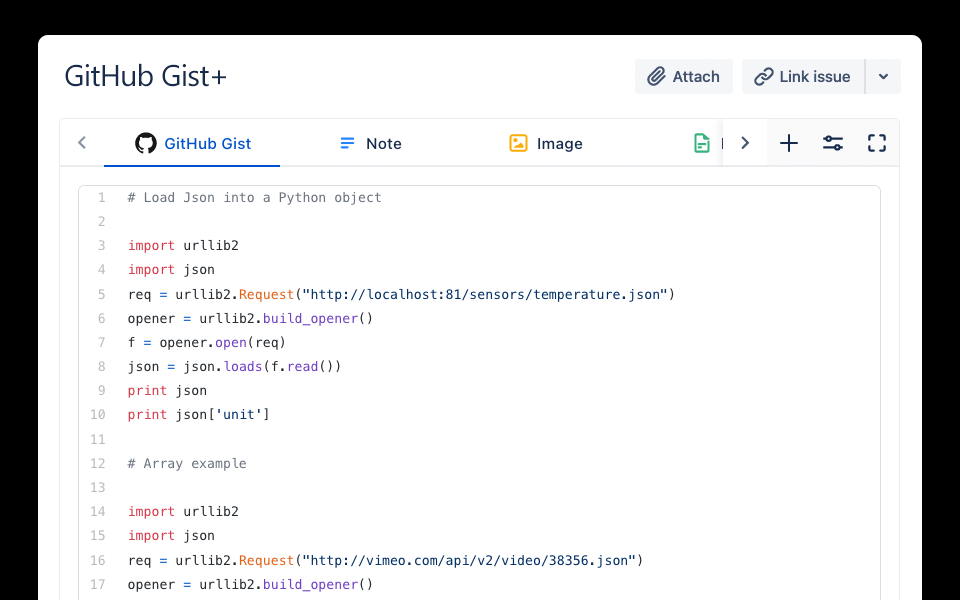The width and height of the screenshot is (960, 600).
Task: Click the text lines icon on the Note tab
Action: point(347,143)
